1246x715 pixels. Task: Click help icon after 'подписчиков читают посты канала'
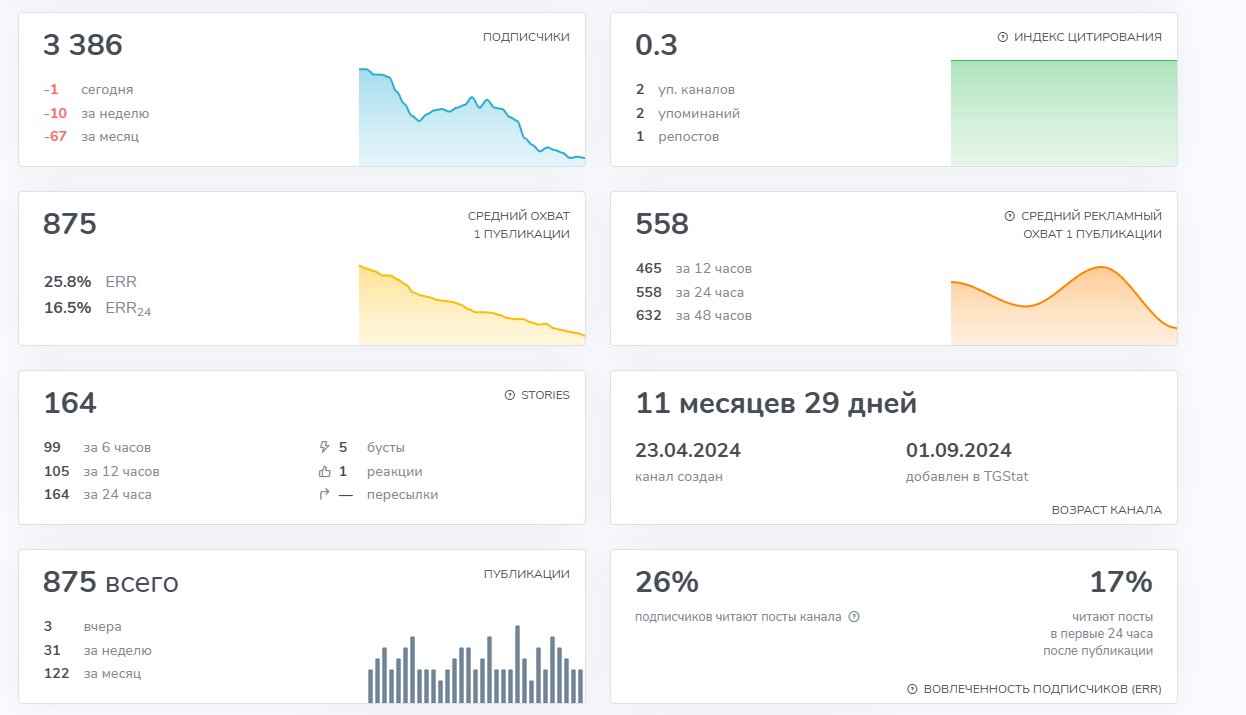pos(854,617)
